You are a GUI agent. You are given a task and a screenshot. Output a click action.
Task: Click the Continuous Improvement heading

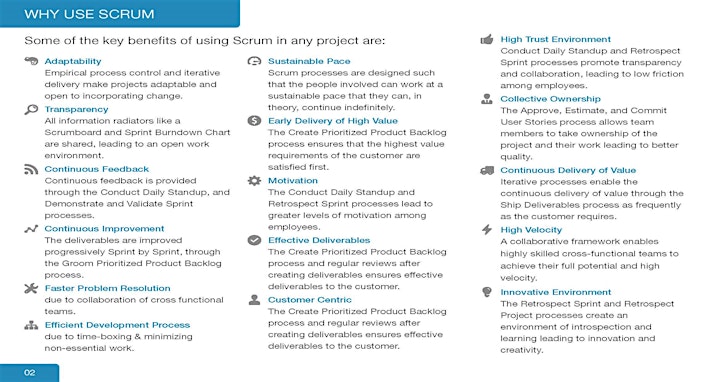pos(104,229)
